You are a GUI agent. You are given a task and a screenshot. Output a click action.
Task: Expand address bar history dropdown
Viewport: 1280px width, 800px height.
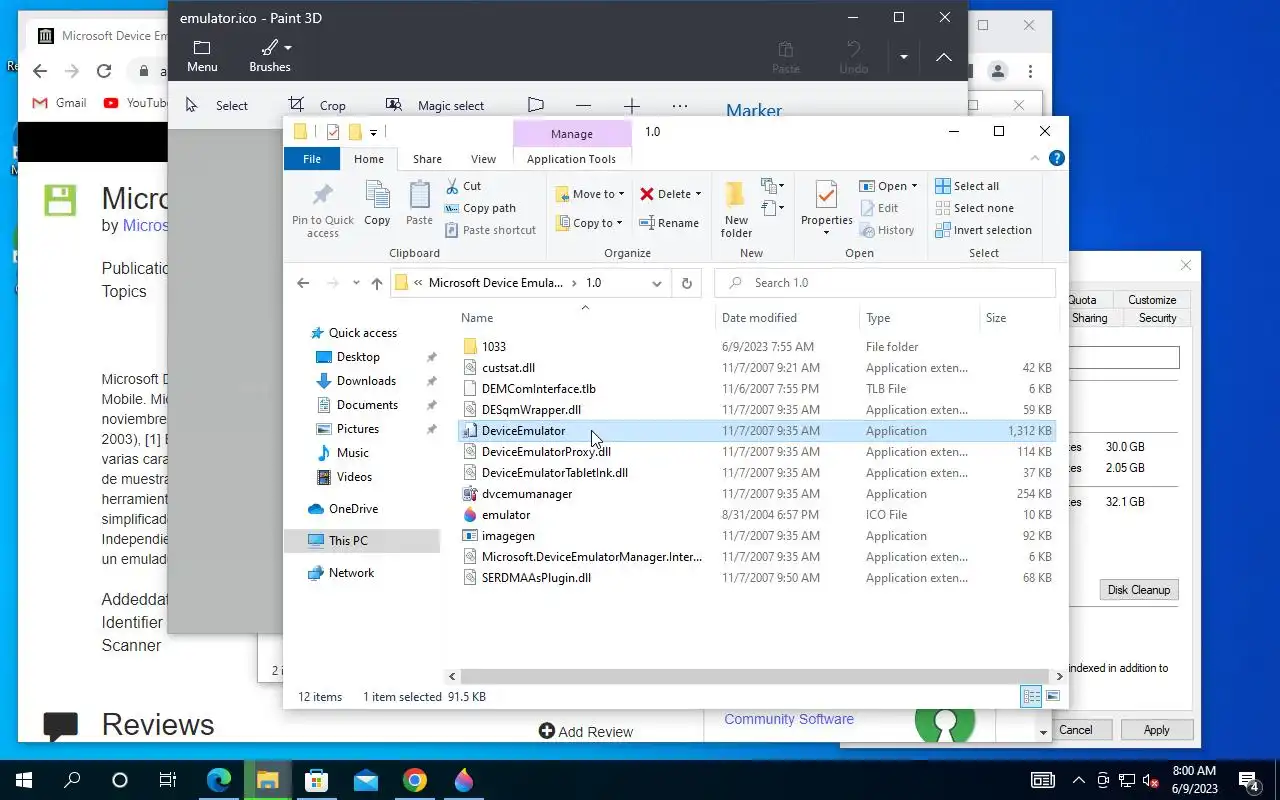point(657,283)
